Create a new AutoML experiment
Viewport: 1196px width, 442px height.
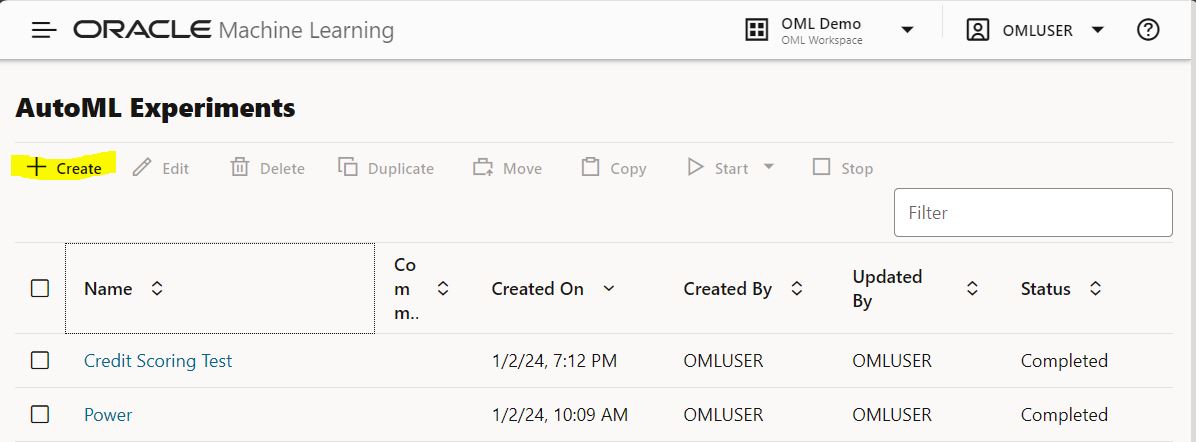[65, 168]
